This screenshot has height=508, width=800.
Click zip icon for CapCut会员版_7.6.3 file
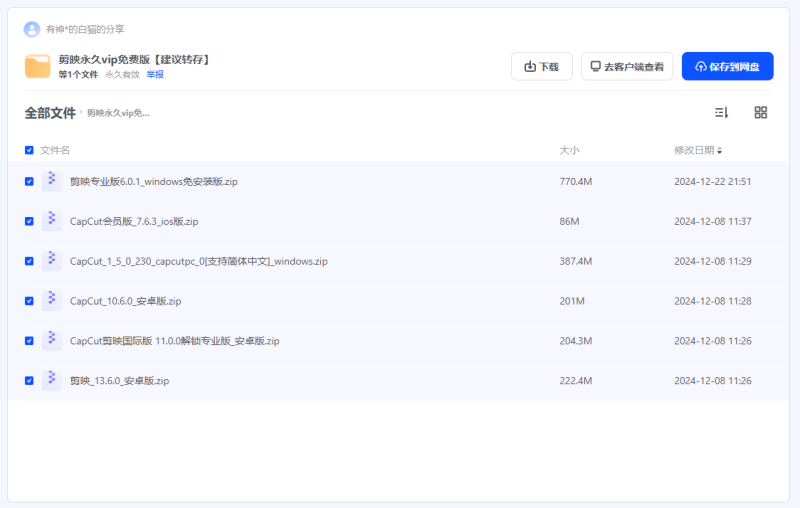pyautogui.click(x=51, y=221)
